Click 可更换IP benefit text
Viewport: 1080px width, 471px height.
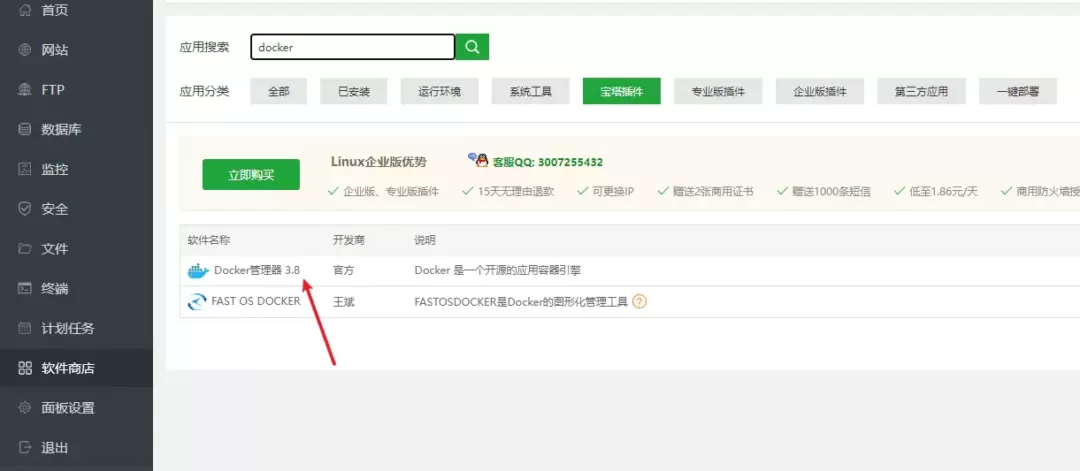coord(613,191)
